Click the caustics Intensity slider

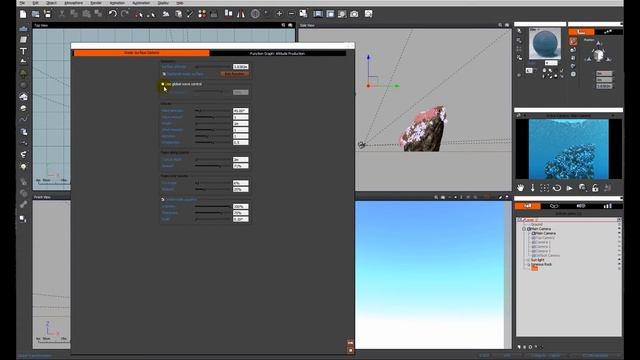(212, 207)
